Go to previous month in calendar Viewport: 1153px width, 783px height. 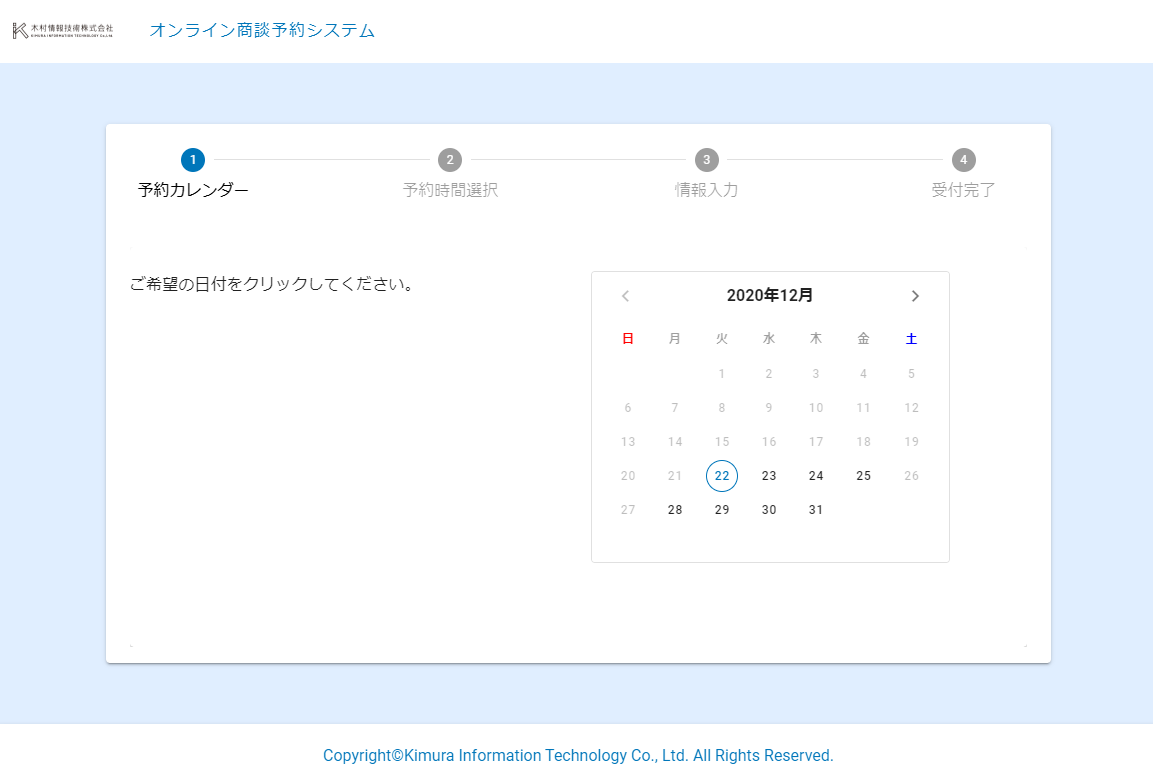point(626,296)
